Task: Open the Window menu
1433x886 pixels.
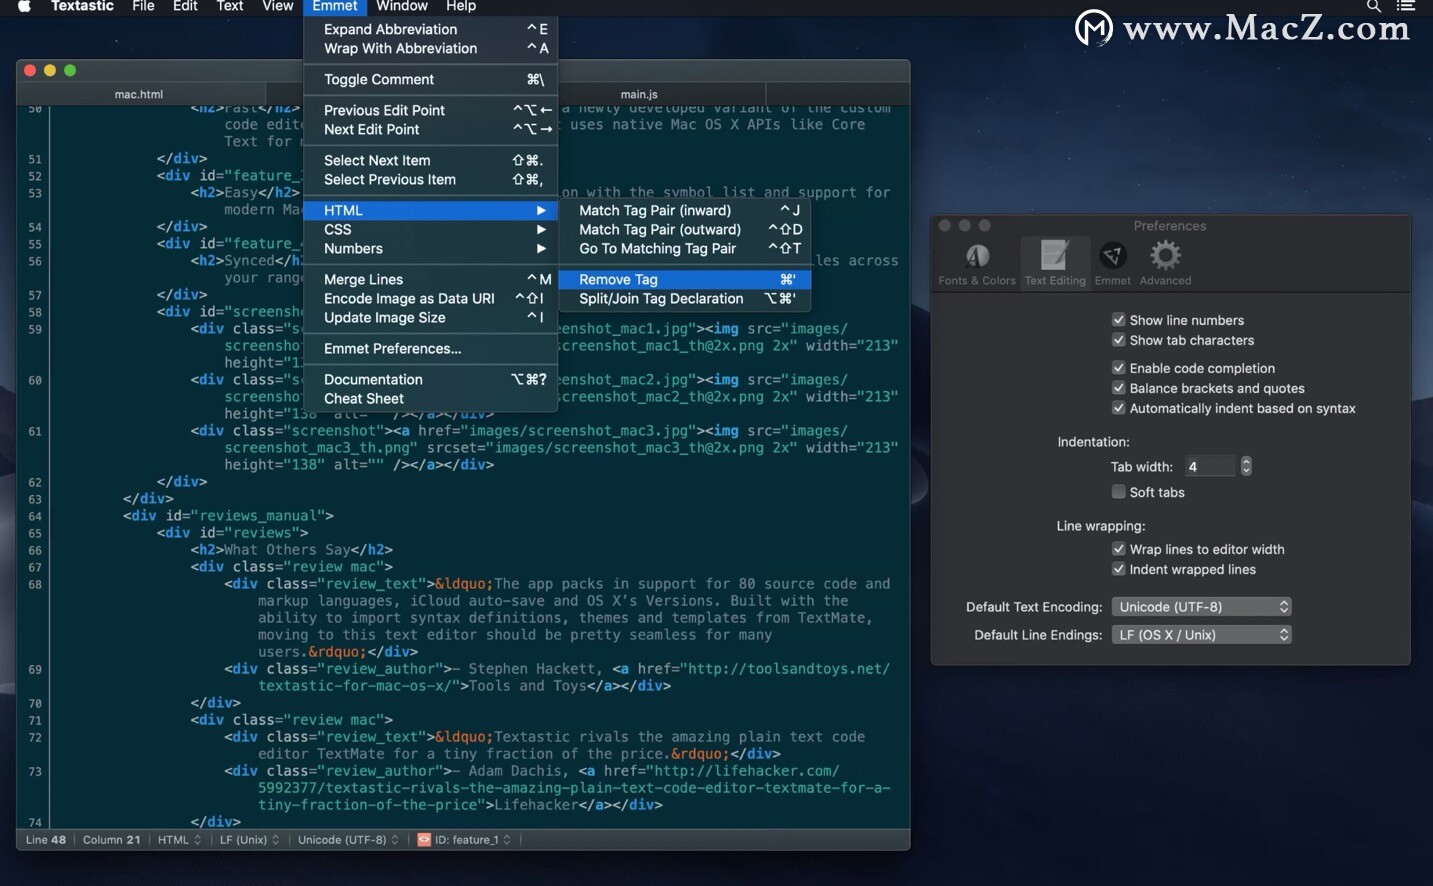Action: tap(402, 6)
